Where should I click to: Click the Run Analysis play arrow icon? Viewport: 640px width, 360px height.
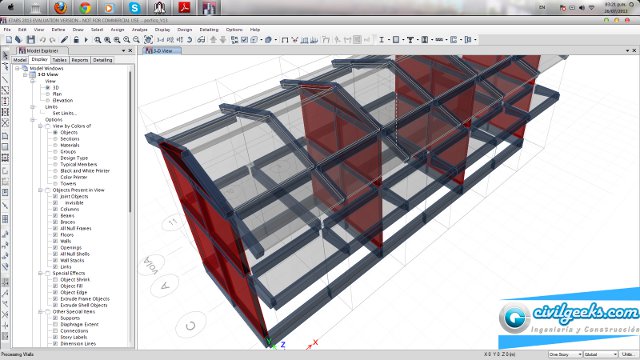pyautogui.click(x=86, y=40)
